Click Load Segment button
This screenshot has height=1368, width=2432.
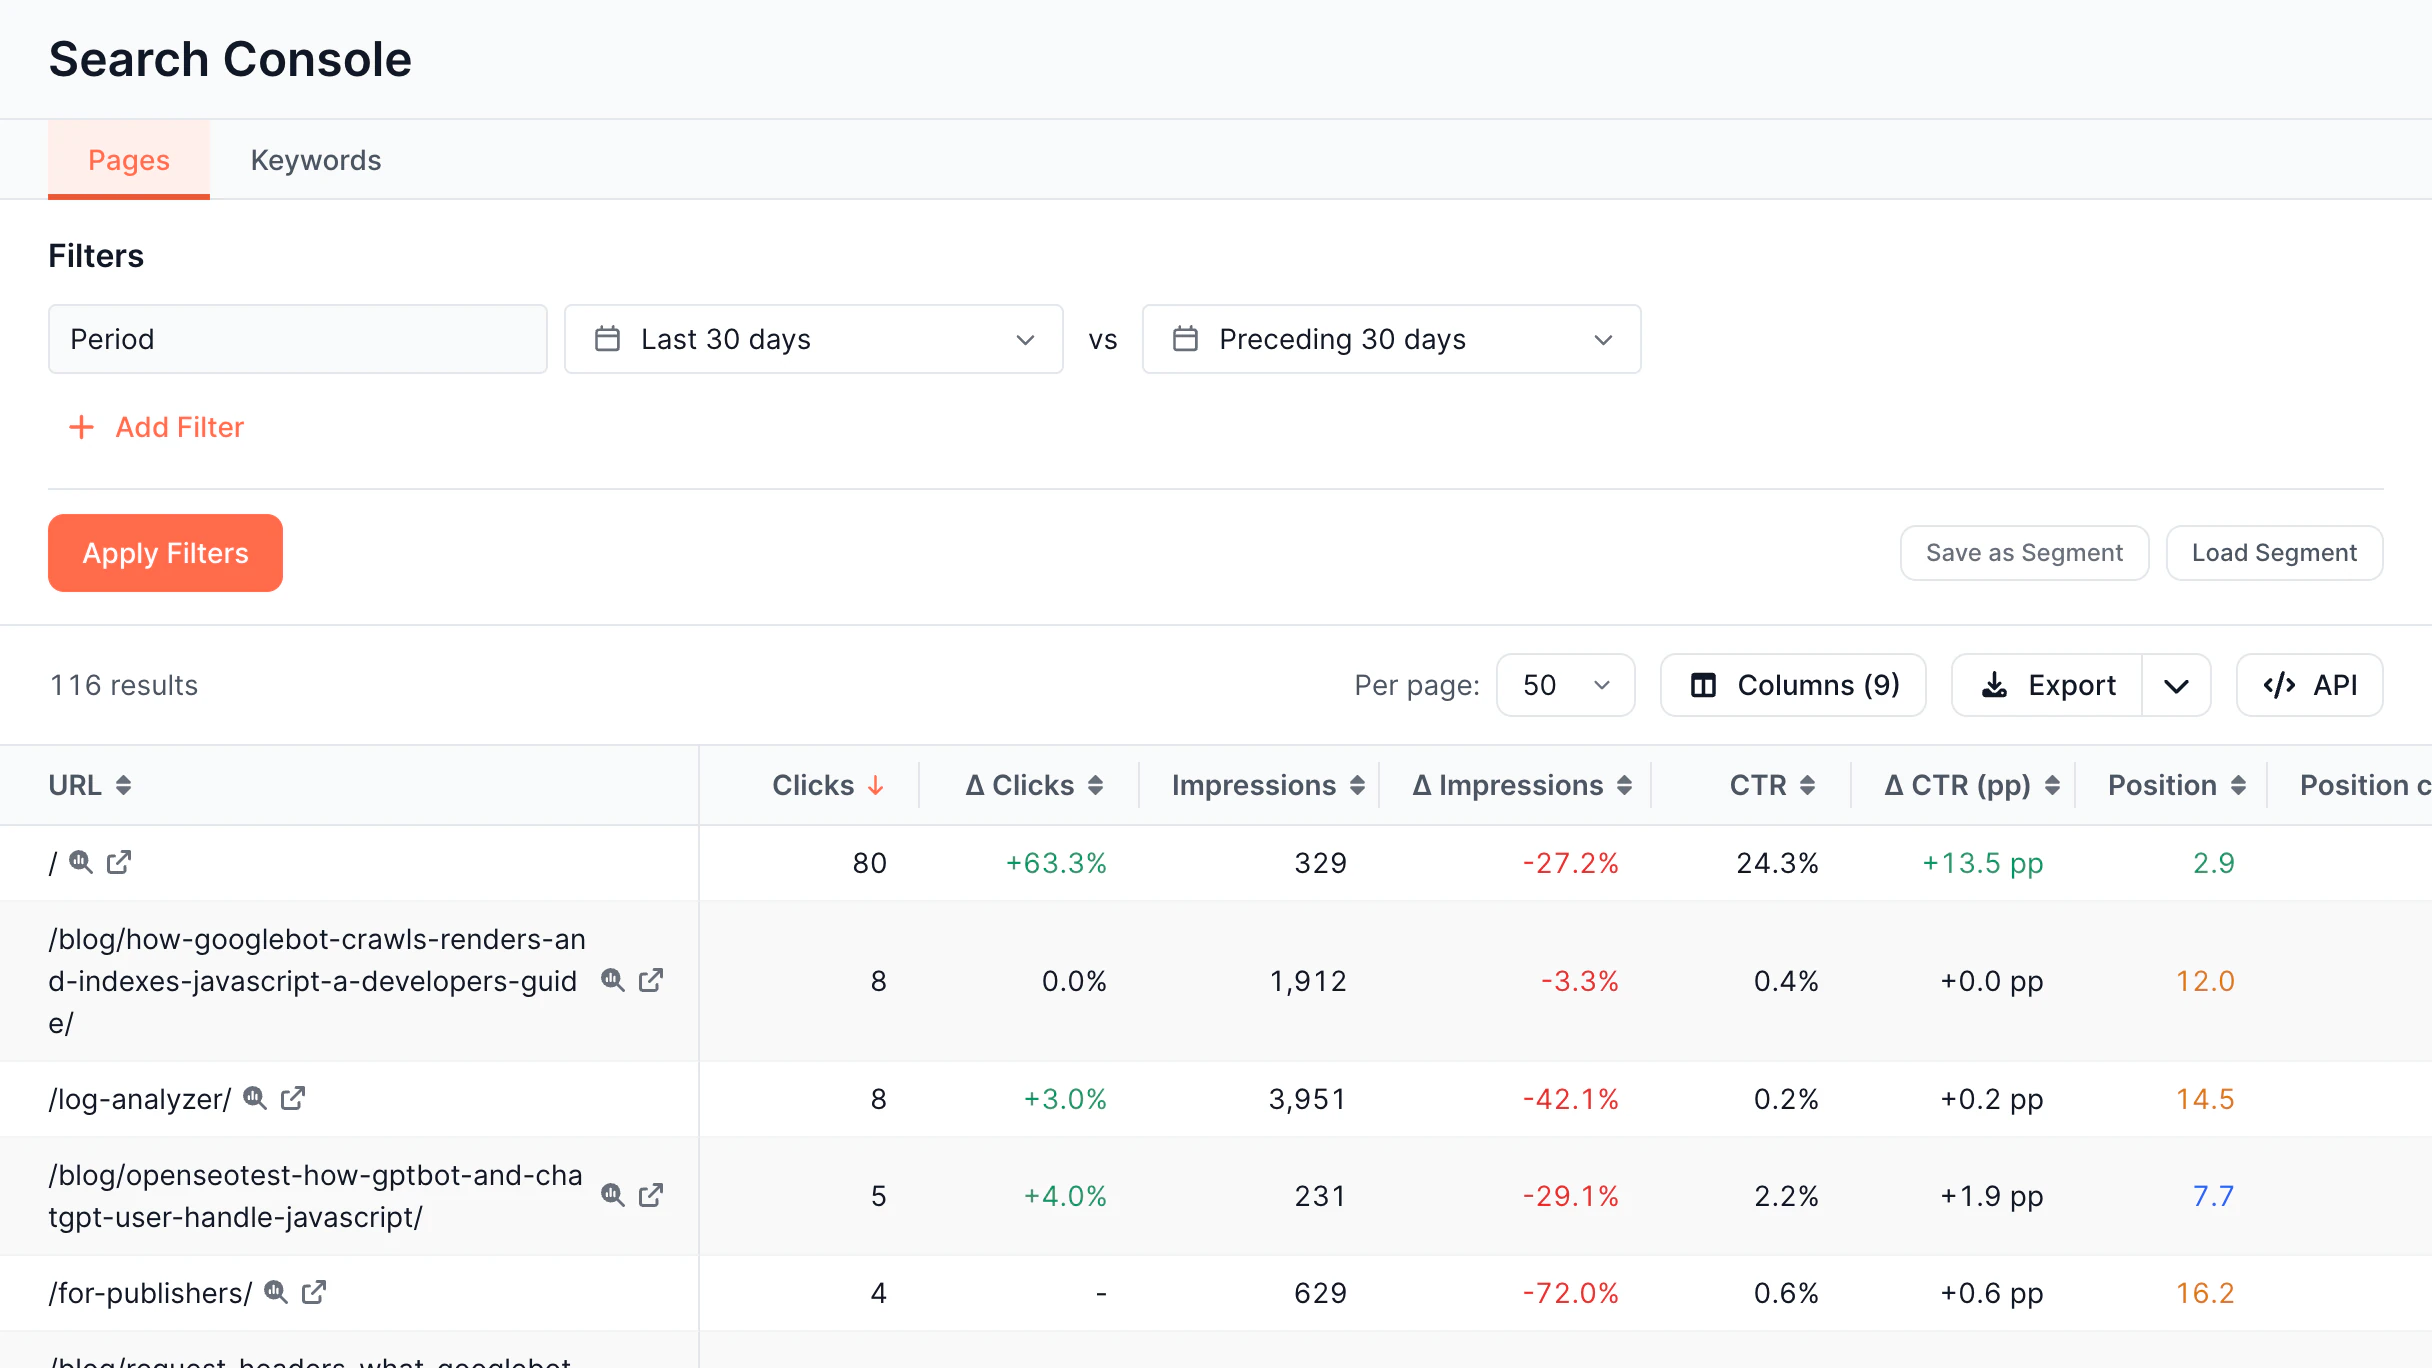point(2274,553)
